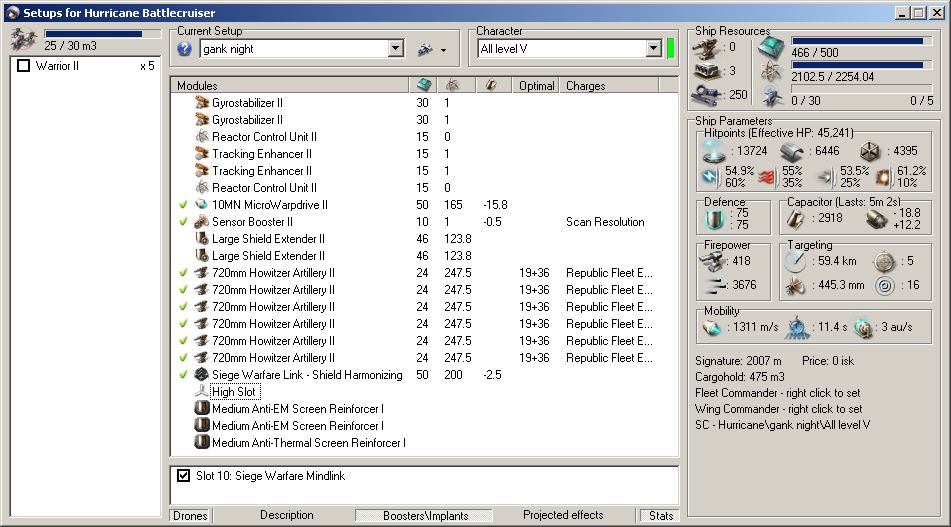This screenshot has width=951, height=527.
Task: Open the Current Setup dropdown
Action: point(395,49)
